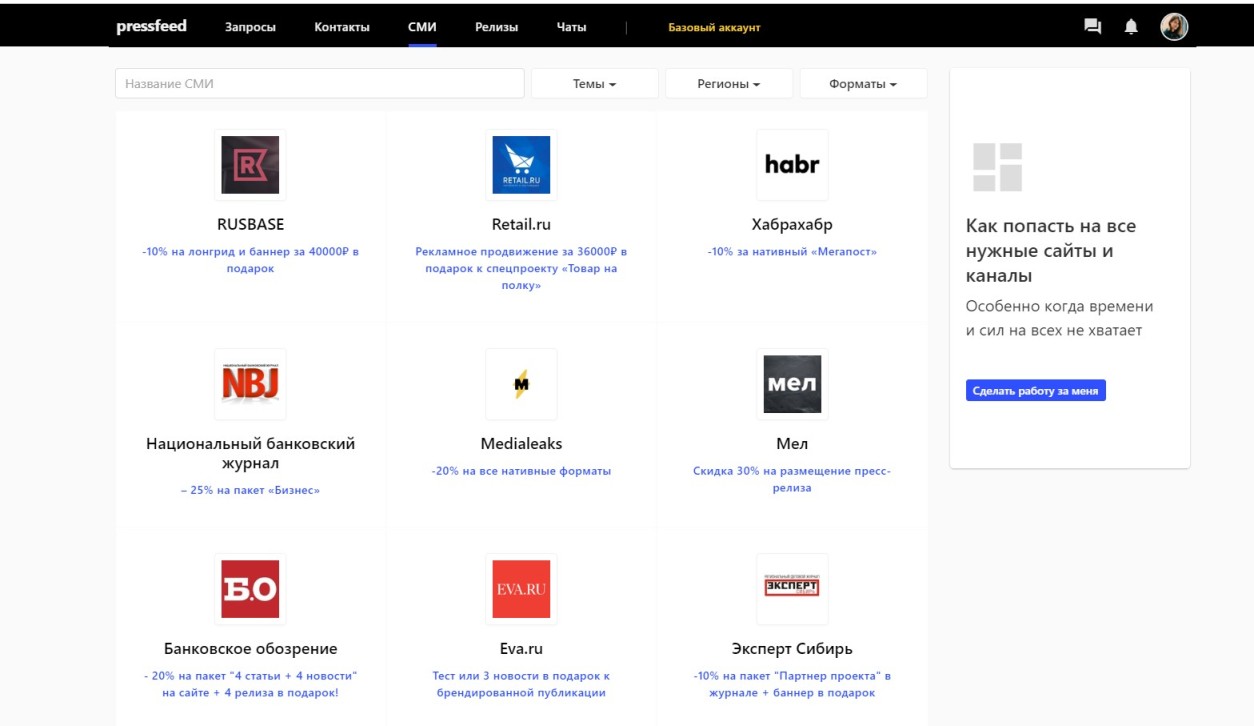The width and height of the screenshot is (1254, 726).
Task: Open the Эксперт Сибирь discount offer link
Action: coord(792,684)
